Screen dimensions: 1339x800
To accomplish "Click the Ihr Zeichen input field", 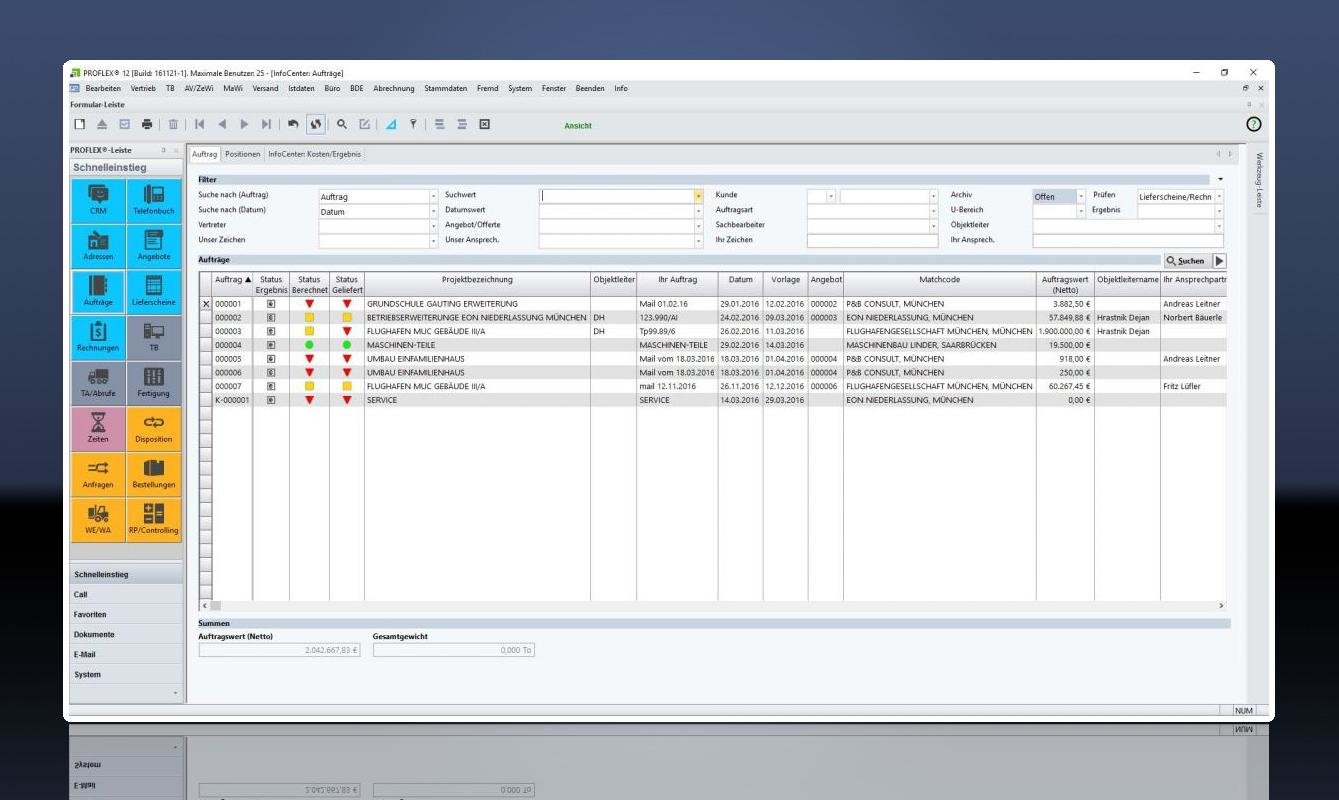I will [x=872, y=241].
